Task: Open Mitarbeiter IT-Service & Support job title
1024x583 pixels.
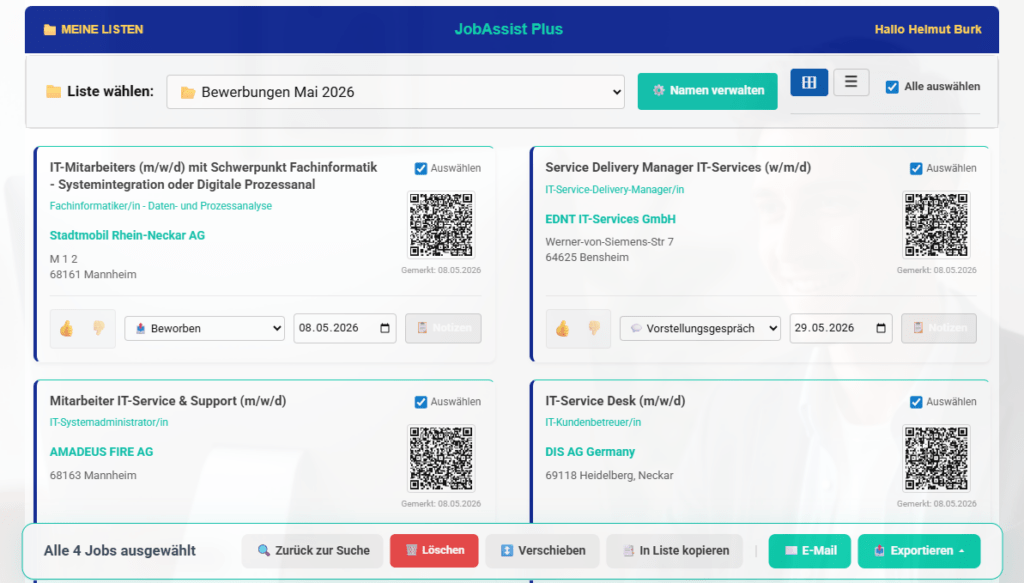Action: [168, 401]
